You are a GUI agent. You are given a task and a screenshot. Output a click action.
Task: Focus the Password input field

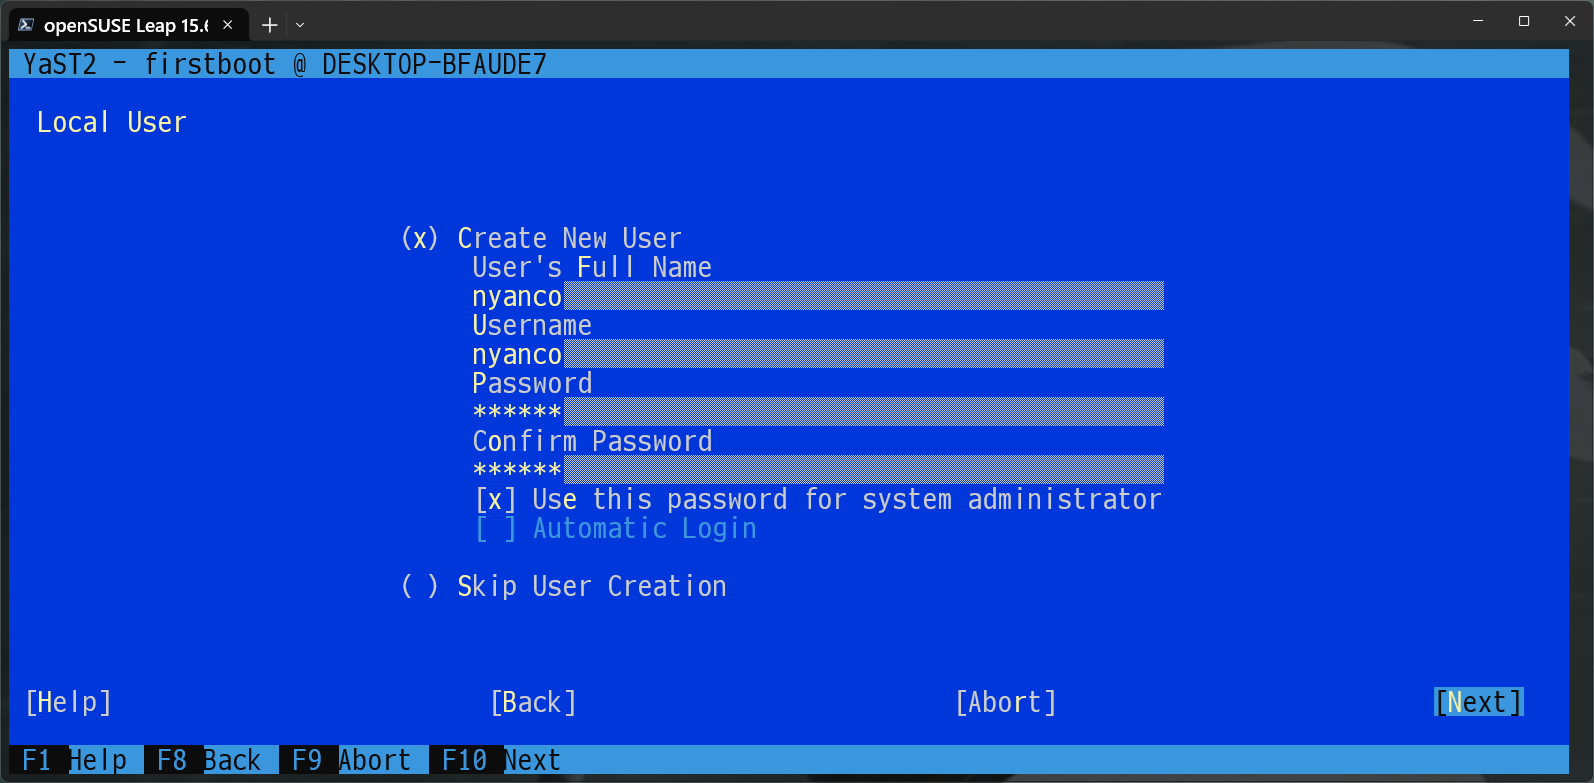click(x=818, y=412)
